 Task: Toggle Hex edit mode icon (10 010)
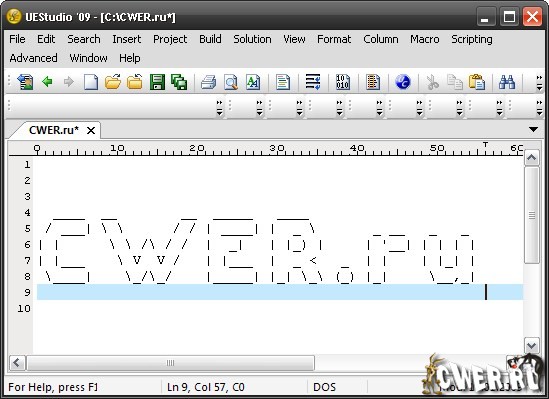pyautogui.click(x=342, y=83)
